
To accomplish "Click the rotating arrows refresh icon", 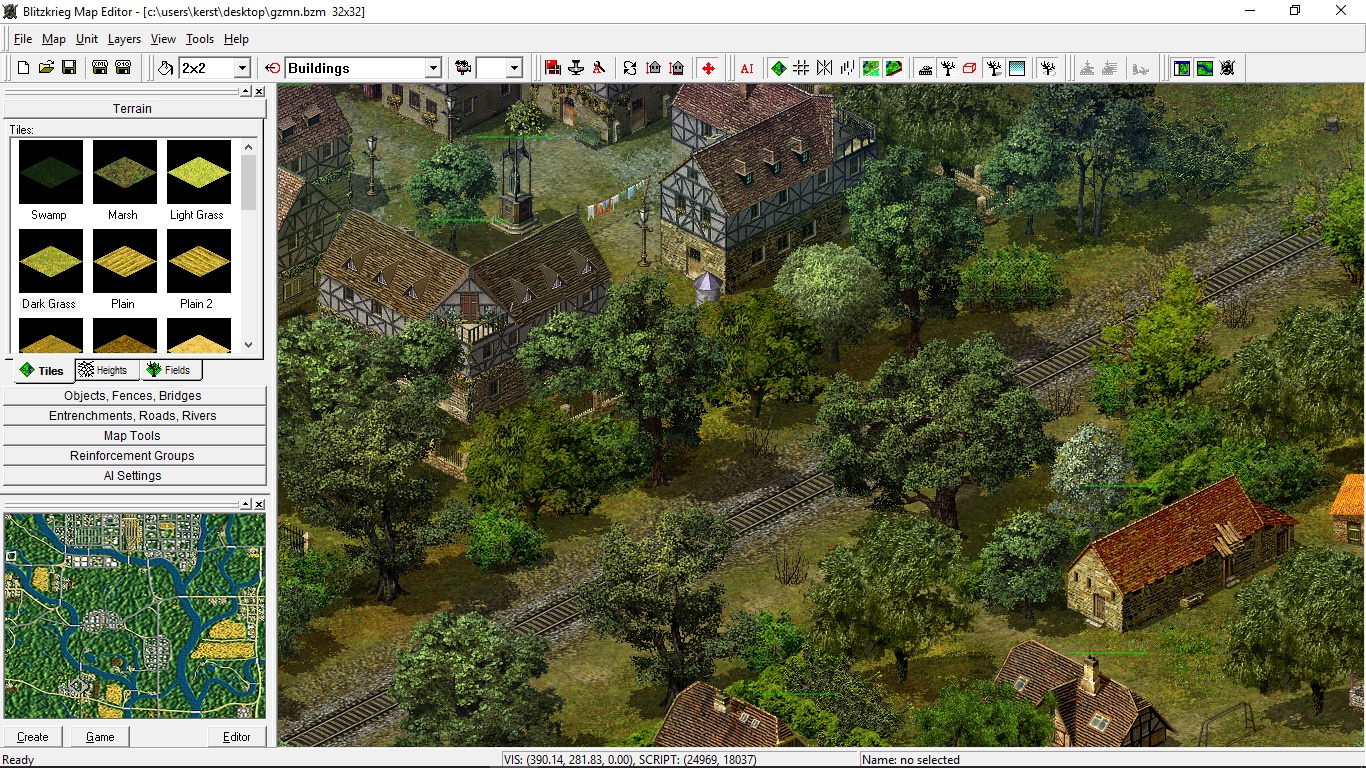I will (x=630, y=68).
